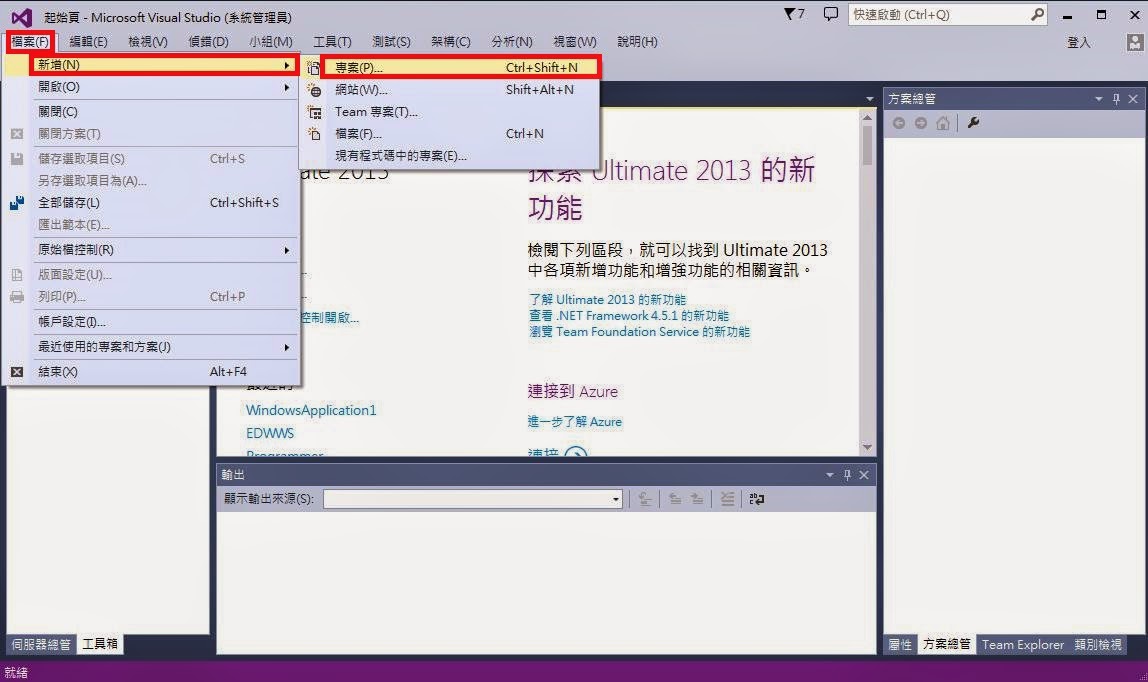
Task: Open recent project EDWWS
Action: point(269,434)
